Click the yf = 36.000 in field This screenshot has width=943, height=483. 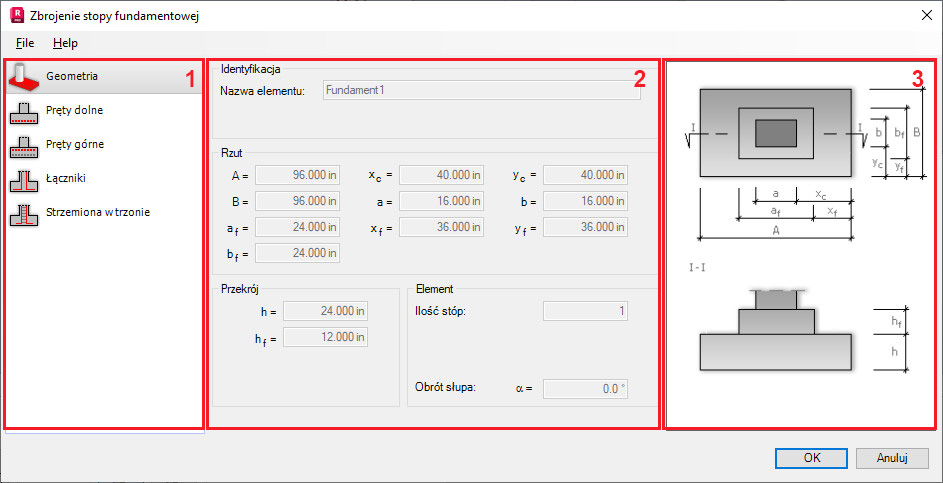(x=585, y=227)
